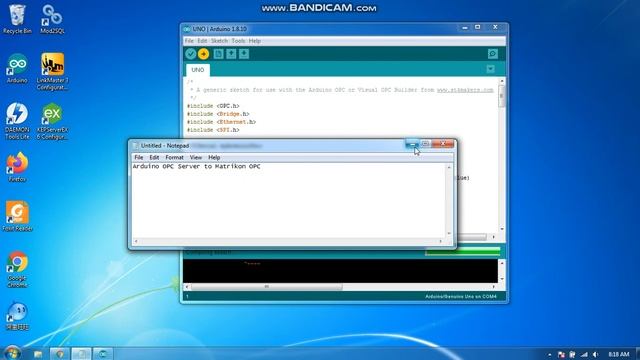This screenshot has height=360, width=640.
Task: Click the Notepad vertical scroll-up arrow
Action: pos(449,167)
